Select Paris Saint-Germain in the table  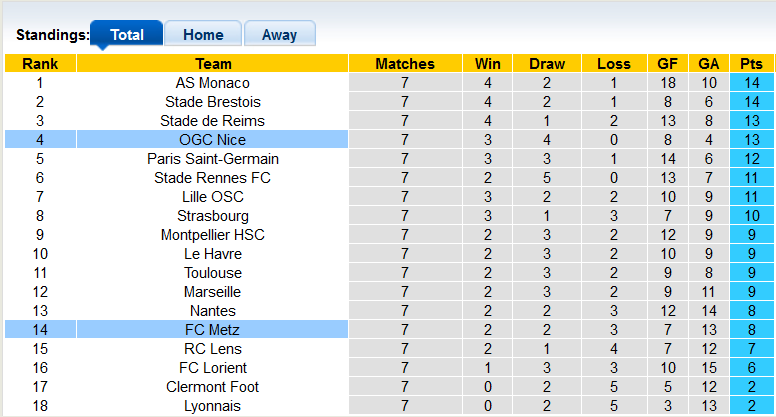[x=212, y=159]
